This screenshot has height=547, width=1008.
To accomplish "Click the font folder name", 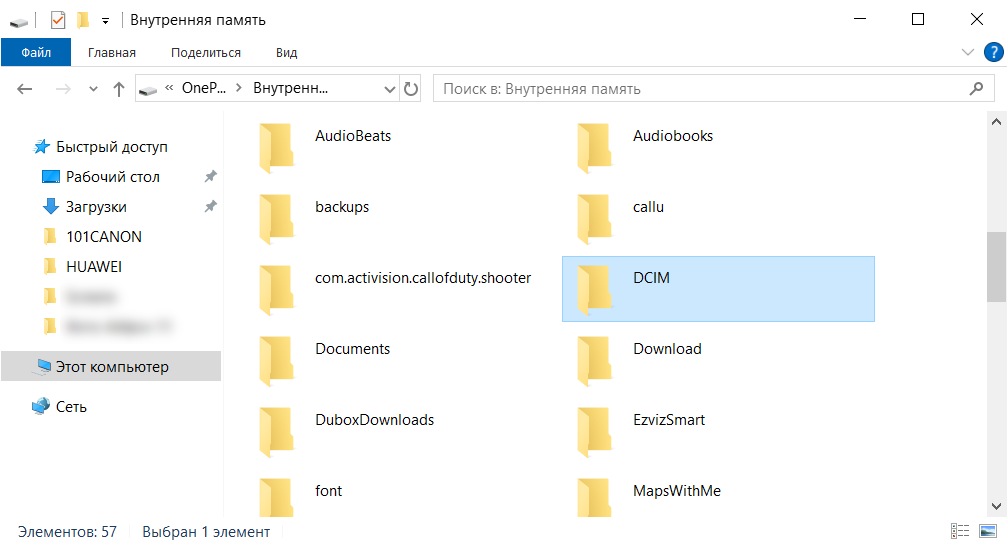I will coord(328,490).
